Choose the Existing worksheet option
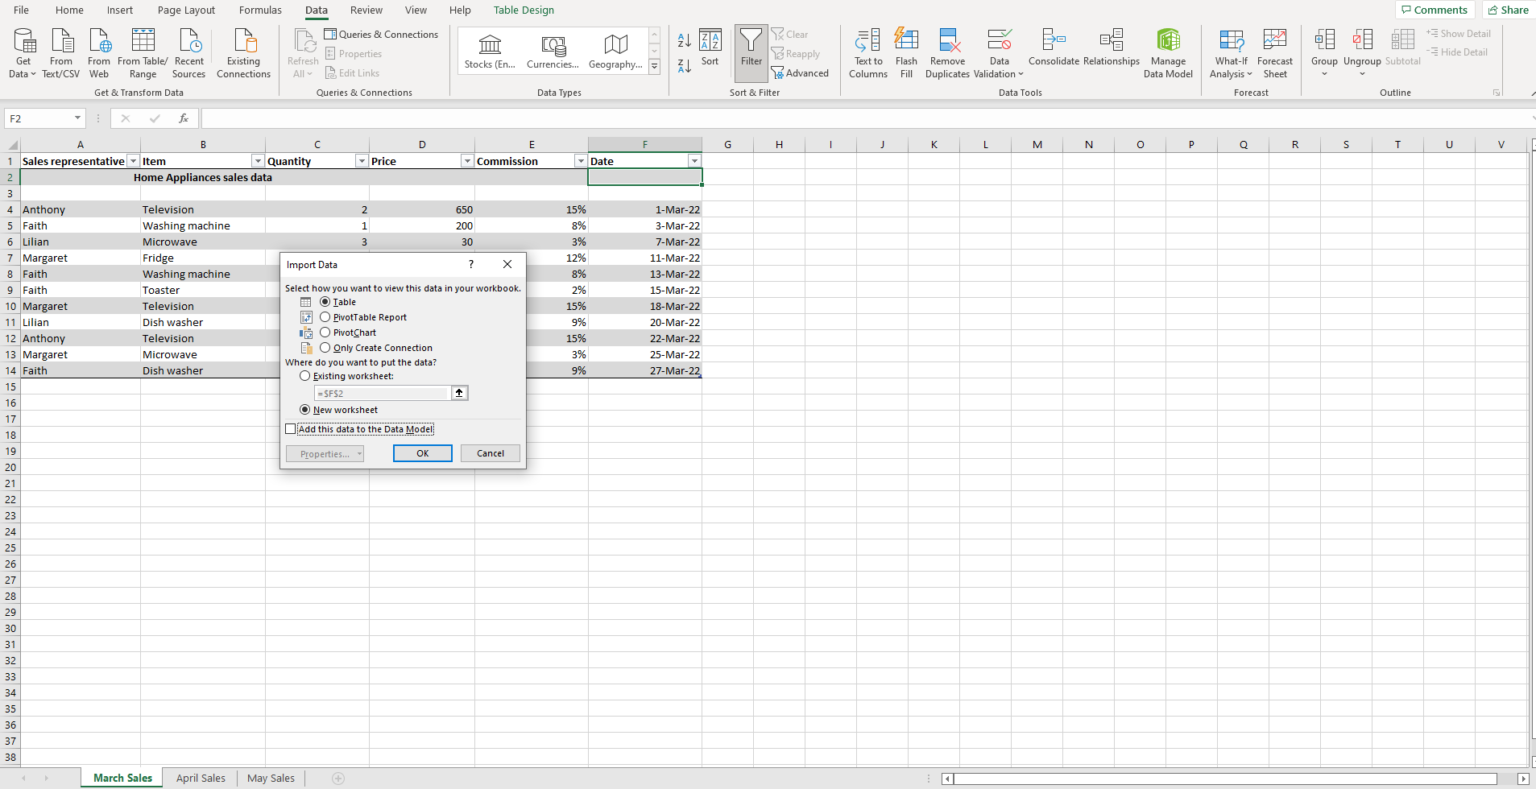1536x789 pixels. (x=305, y=375)
